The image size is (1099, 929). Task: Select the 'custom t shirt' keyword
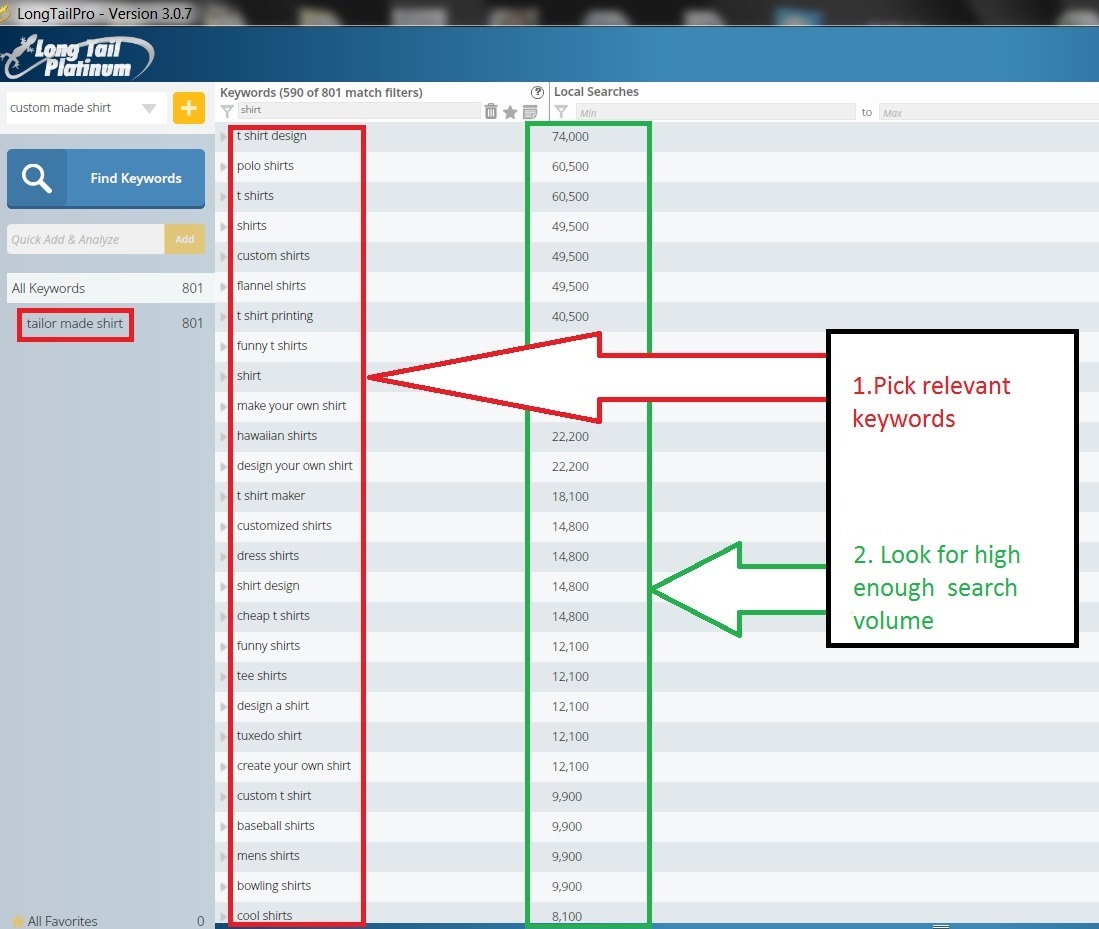[x=274, y=796]
